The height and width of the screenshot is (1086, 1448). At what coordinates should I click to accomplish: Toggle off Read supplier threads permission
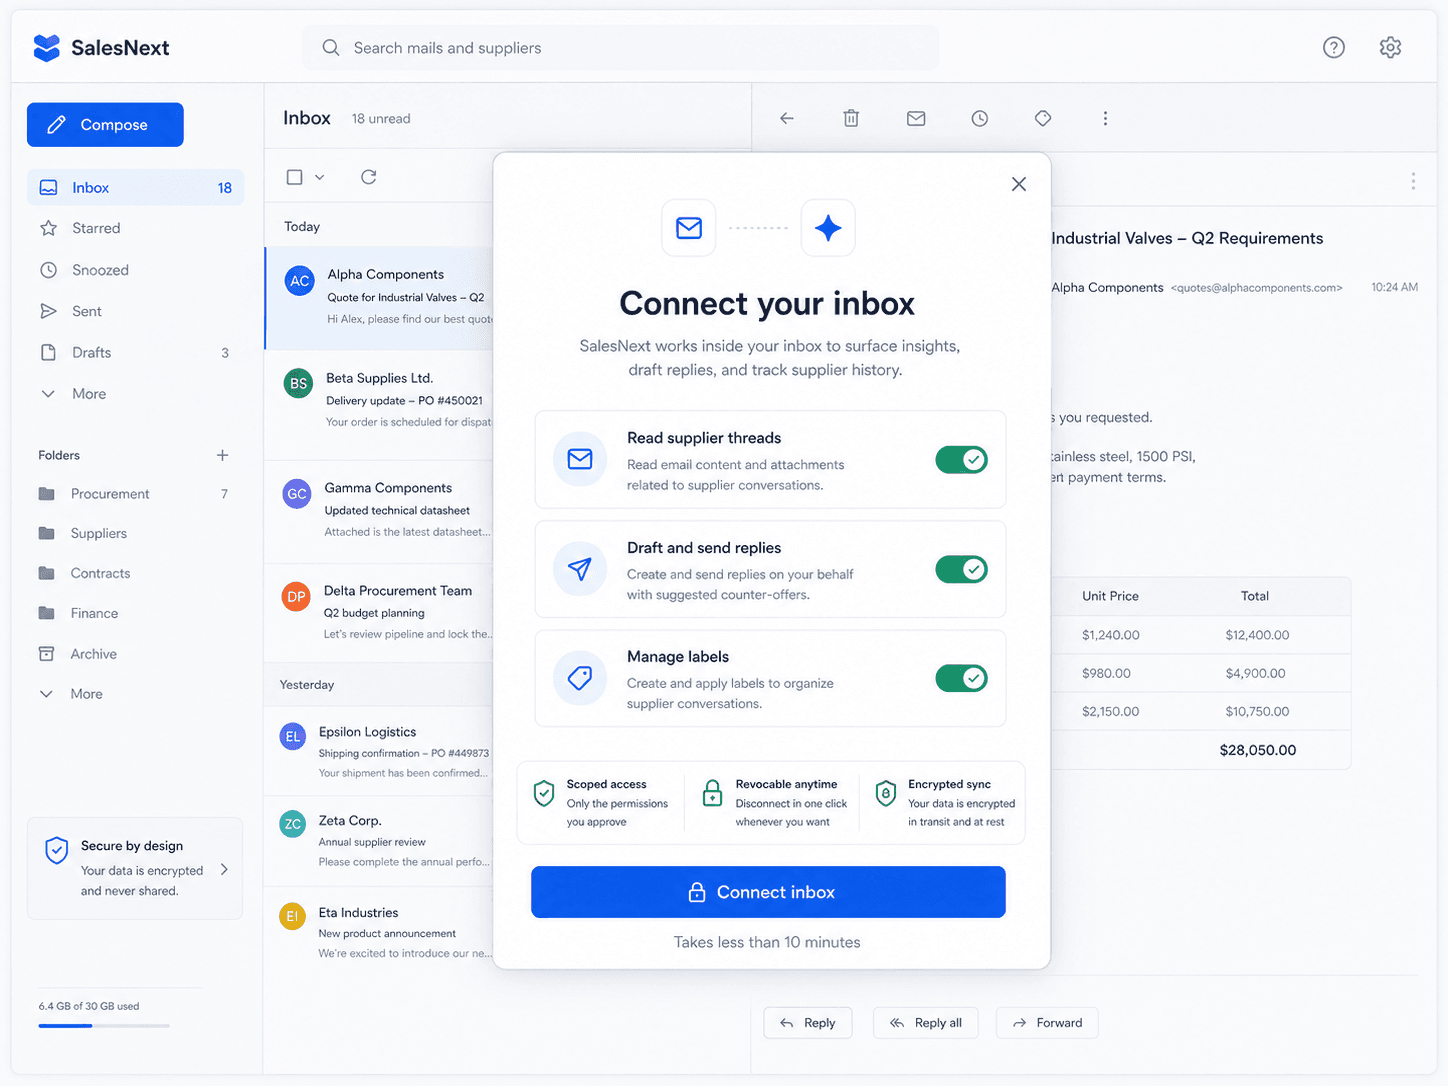click(961, 460)
